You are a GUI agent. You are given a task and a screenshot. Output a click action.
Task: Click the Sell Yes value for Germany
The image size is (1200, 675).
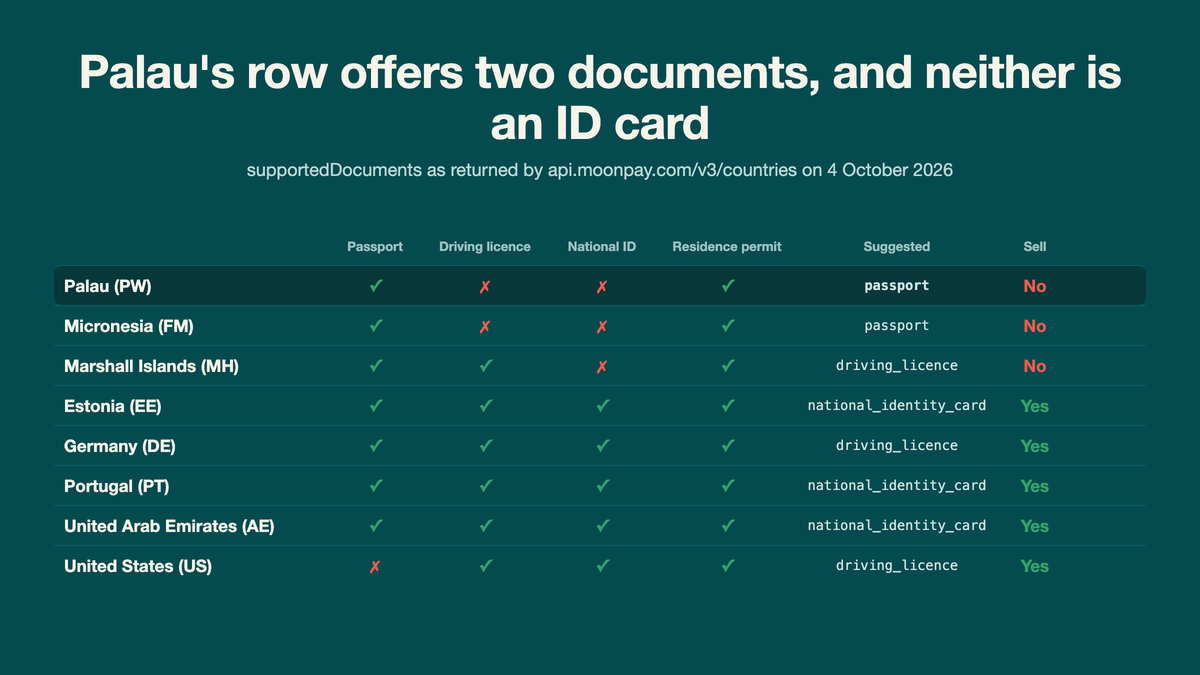pos(1035,446)
